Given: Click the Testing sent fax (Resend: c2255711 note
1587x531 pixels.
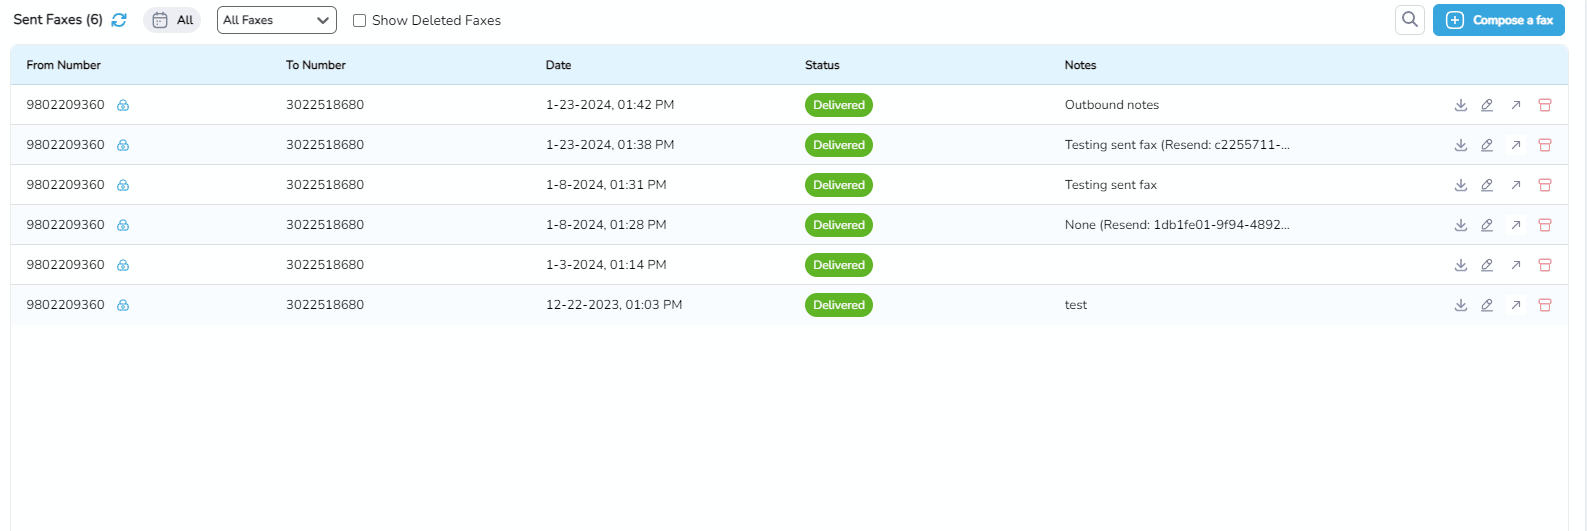Looking at the screenshot, I should [1177, 145].
